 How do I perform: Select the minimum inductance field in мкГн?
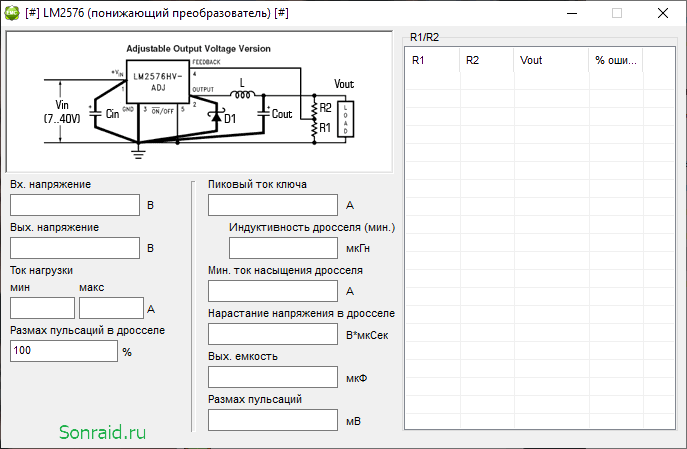(x=283, y=248)
